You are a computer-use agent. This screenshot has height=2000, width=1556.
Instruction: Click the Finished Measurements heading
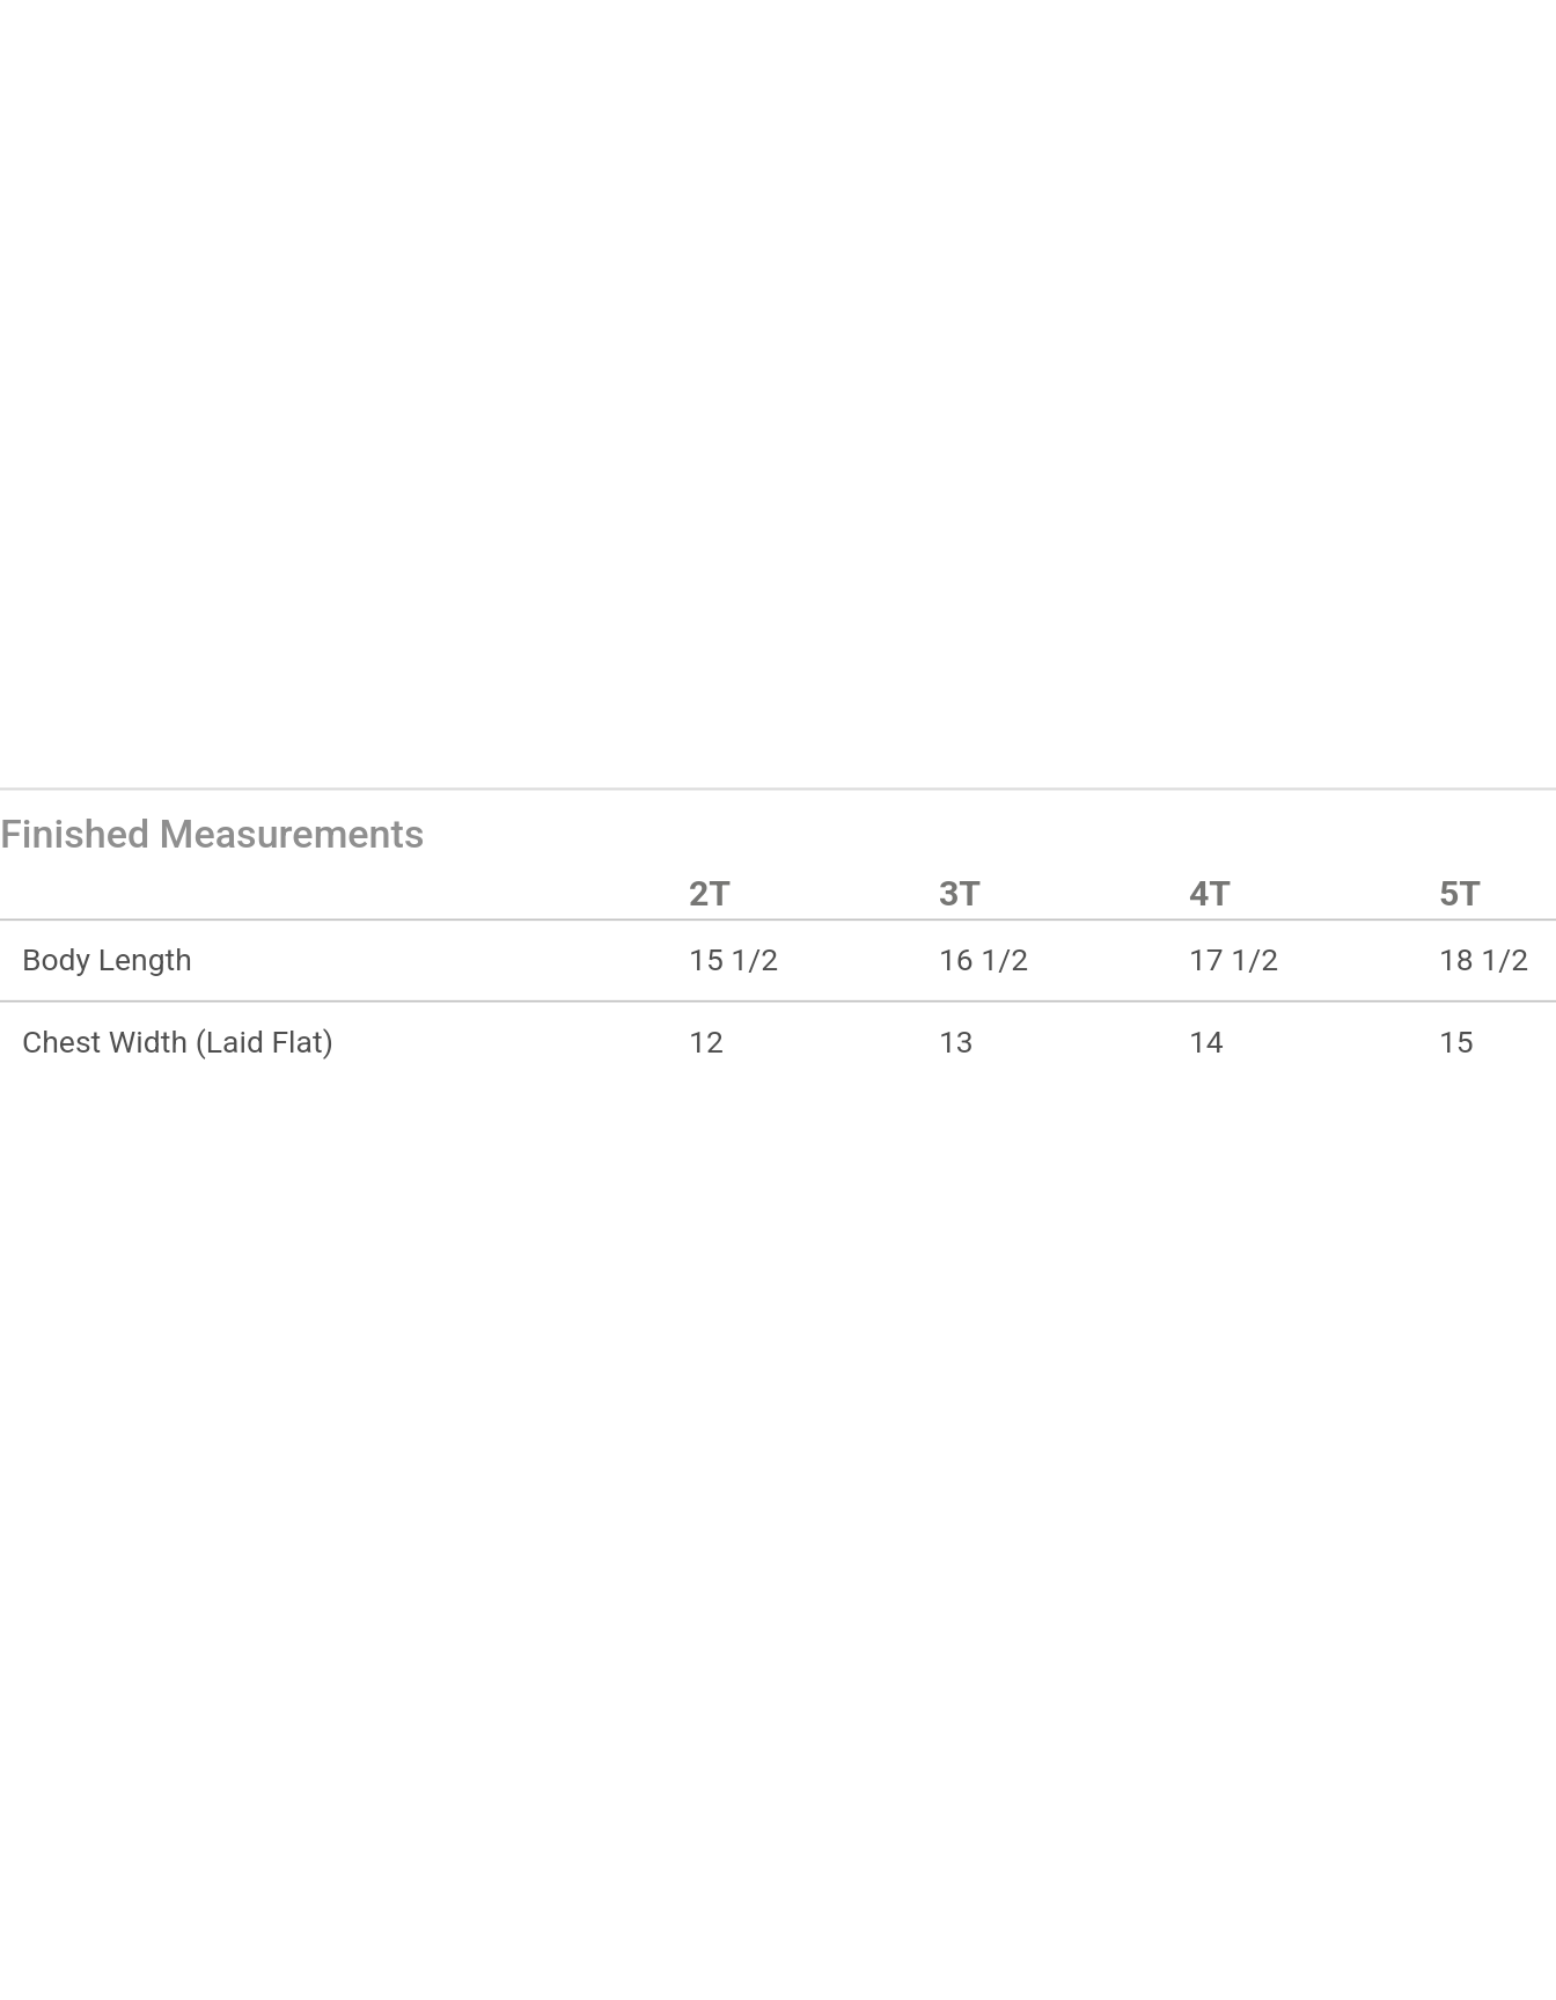click(x=212, y=834)
